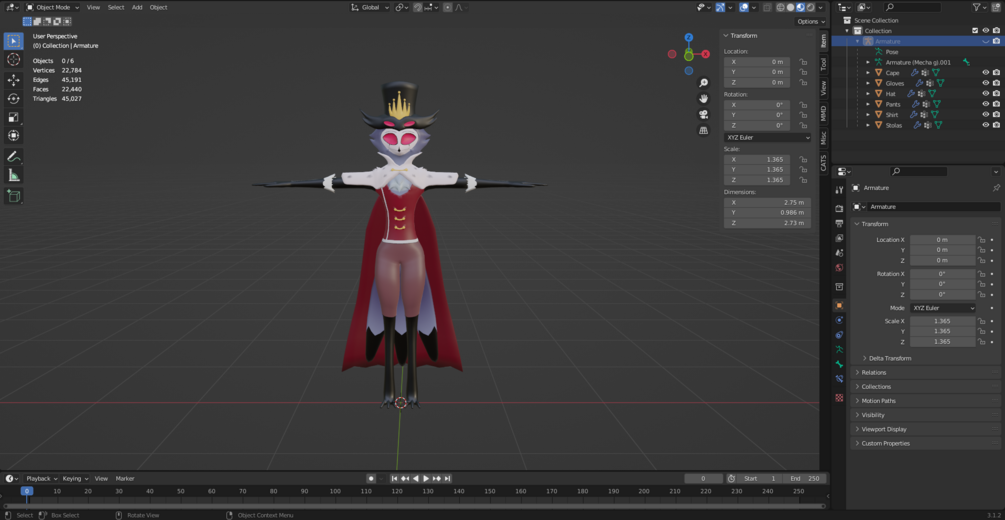
Task: Click the Scale X field in sidebar
Action: tap(766, 160)
